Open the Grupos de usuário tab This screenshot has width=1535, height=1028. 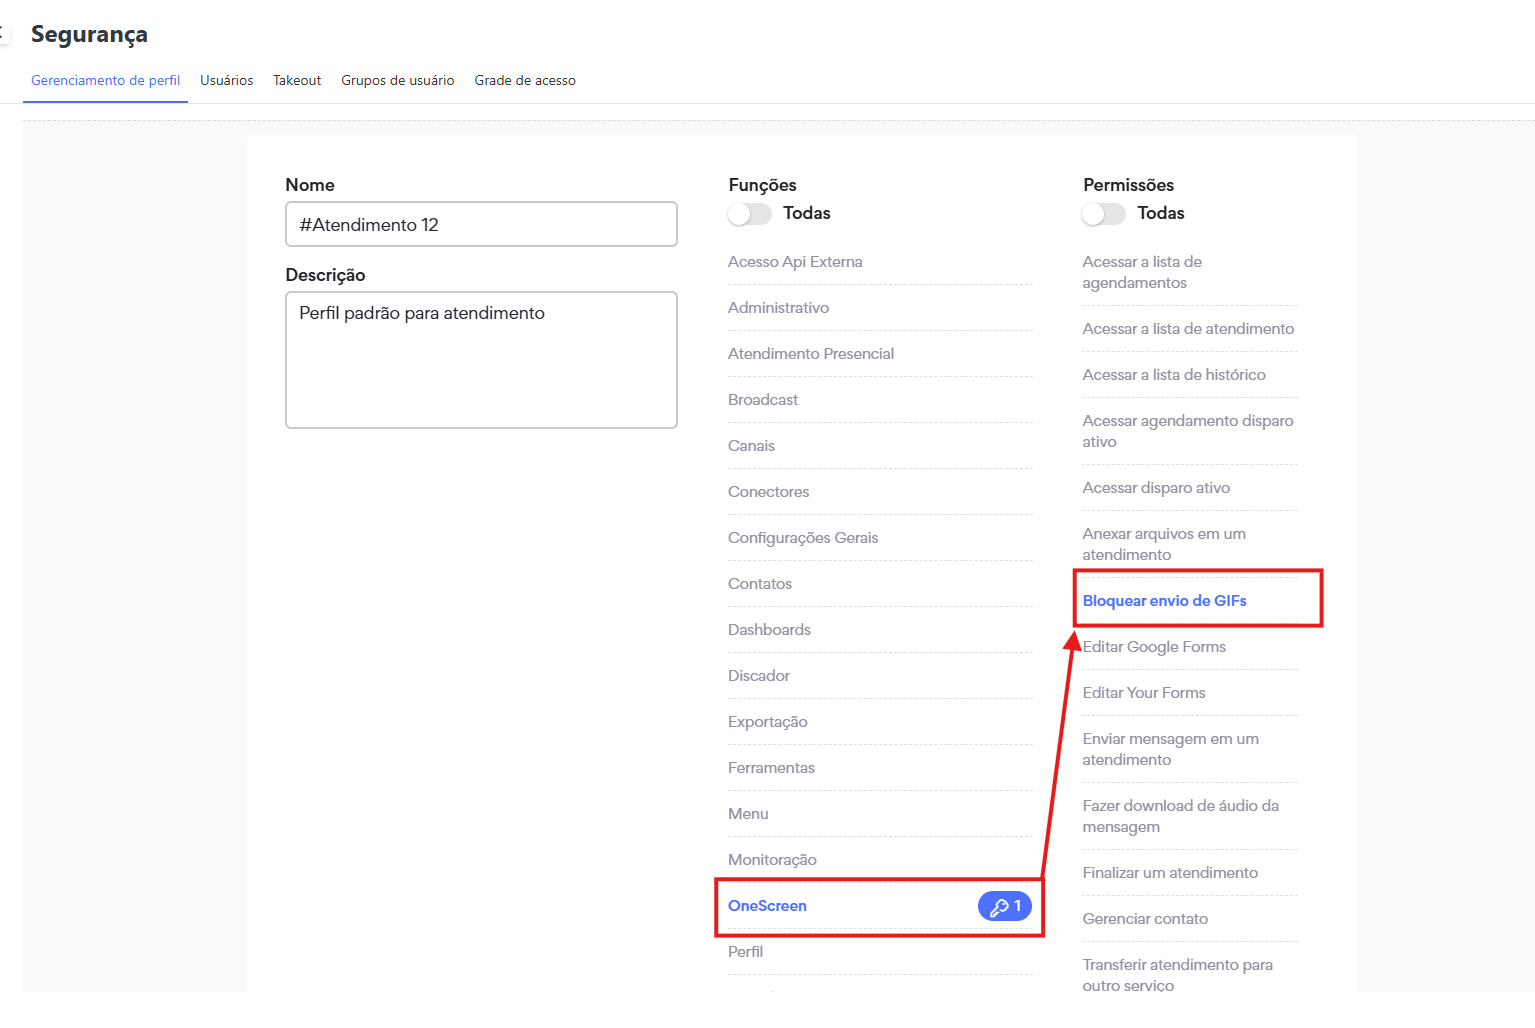point(397,81)
